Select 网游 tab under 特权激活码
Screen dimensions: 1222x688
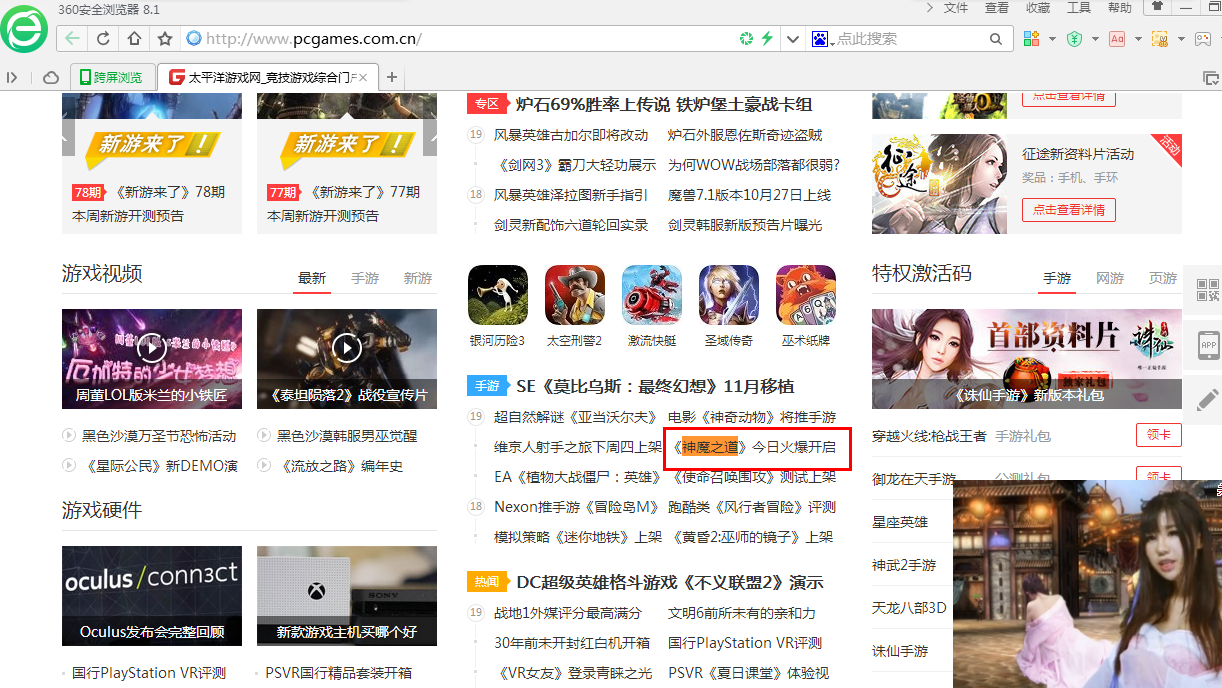click(x=1110, y=278)
